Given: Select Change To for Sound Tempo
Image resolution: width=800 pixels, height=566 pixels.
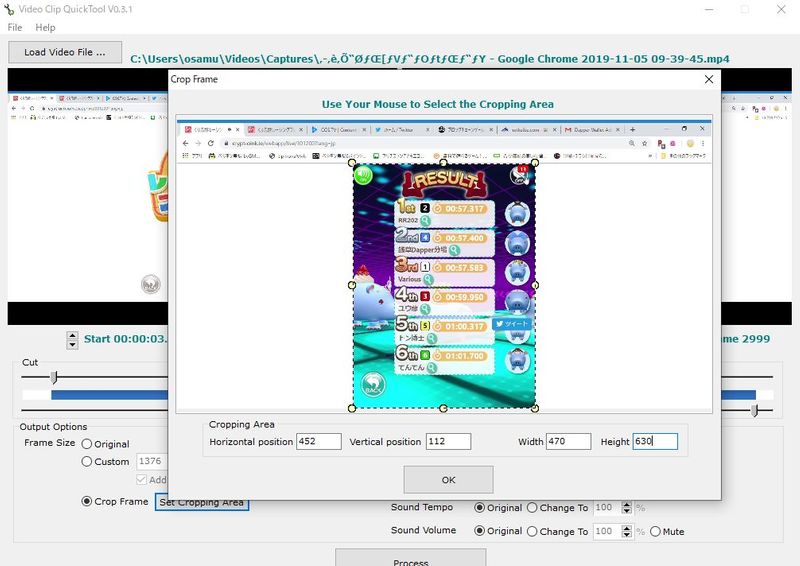Looking at the screenshot, I should coord(532,508).
